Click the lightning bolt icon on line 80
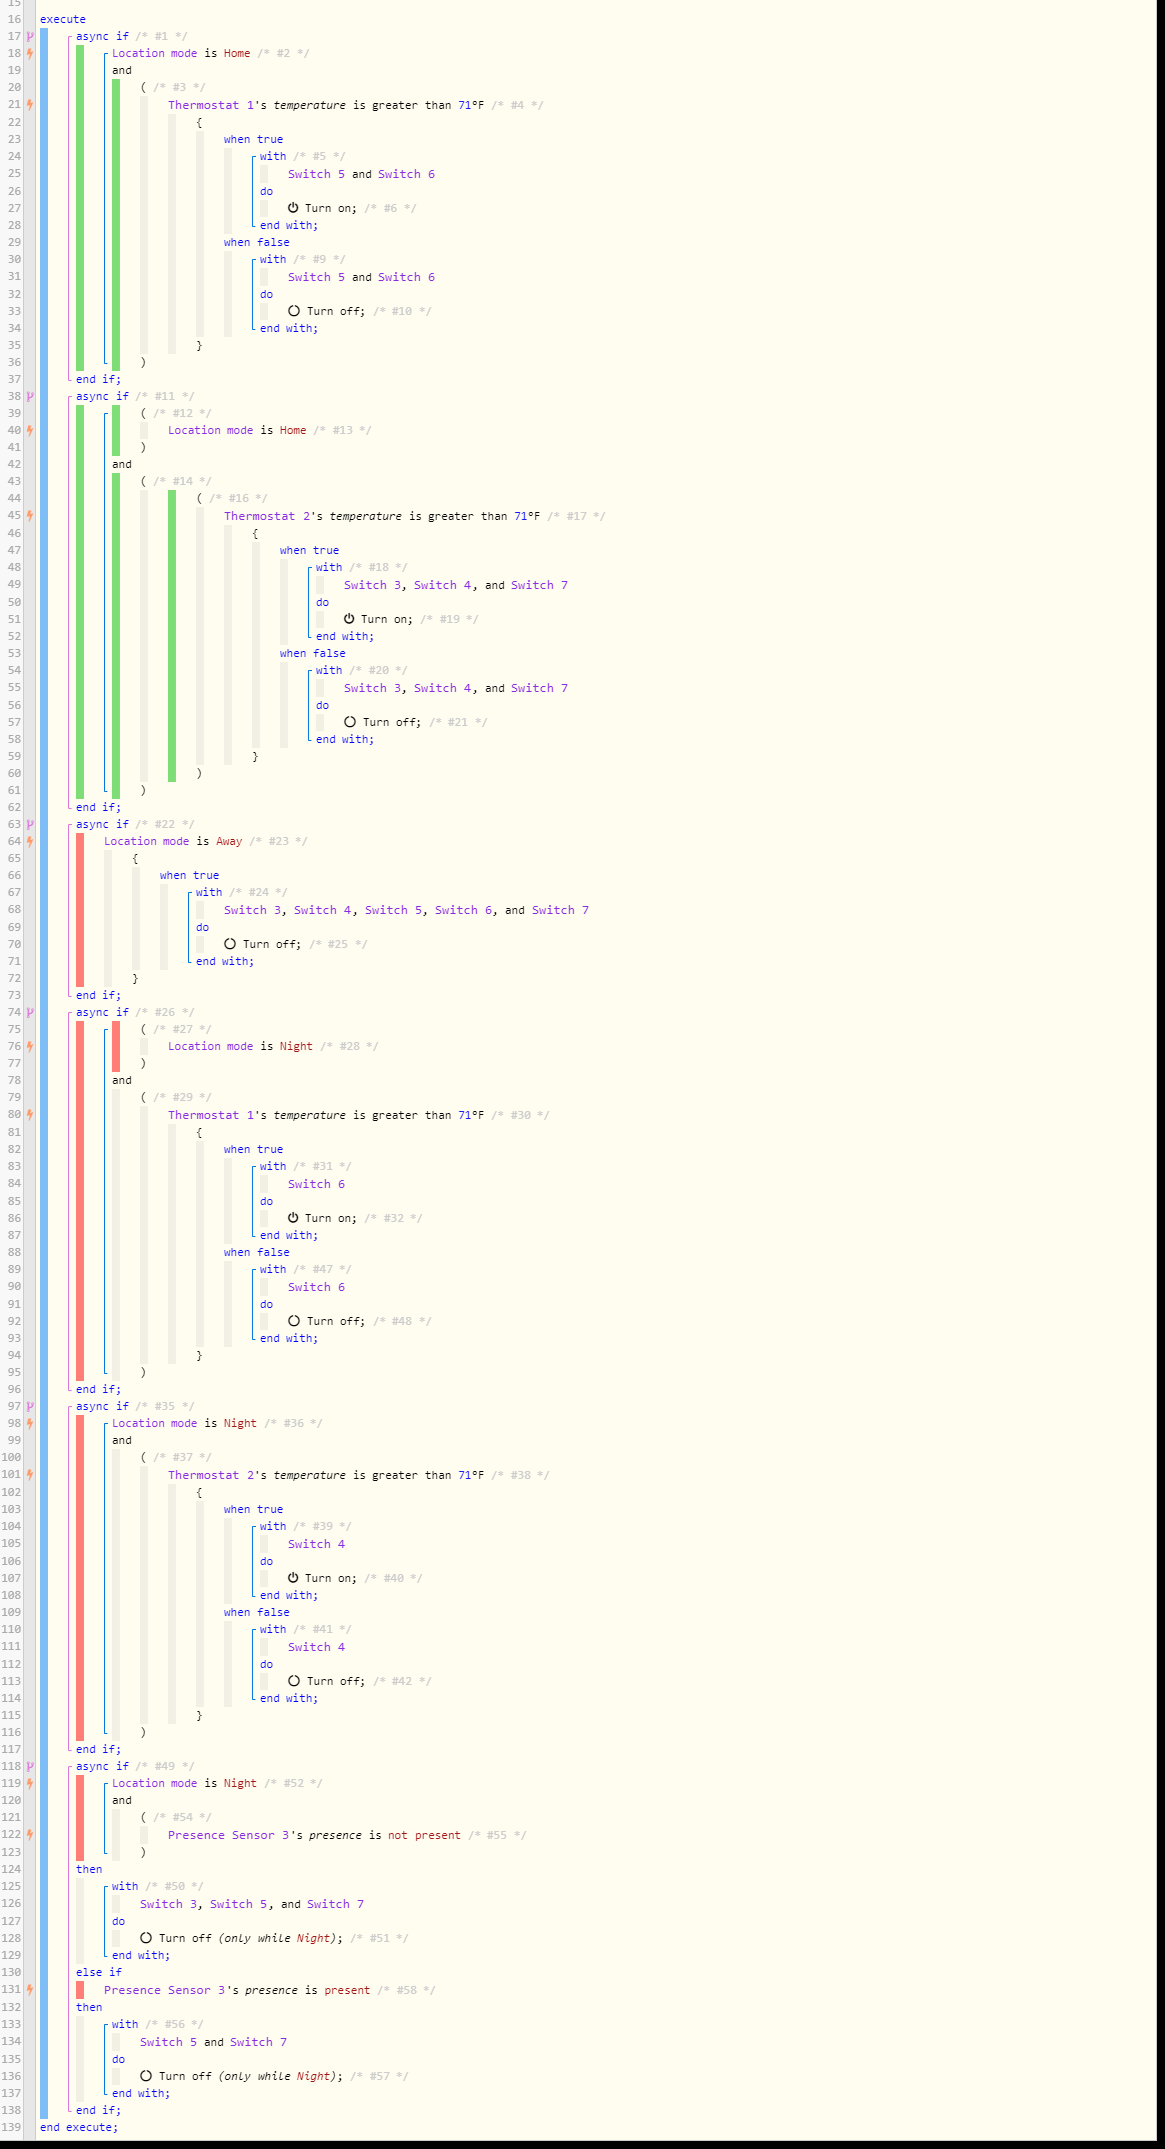1165x2149 pixels. point(30,1115)
